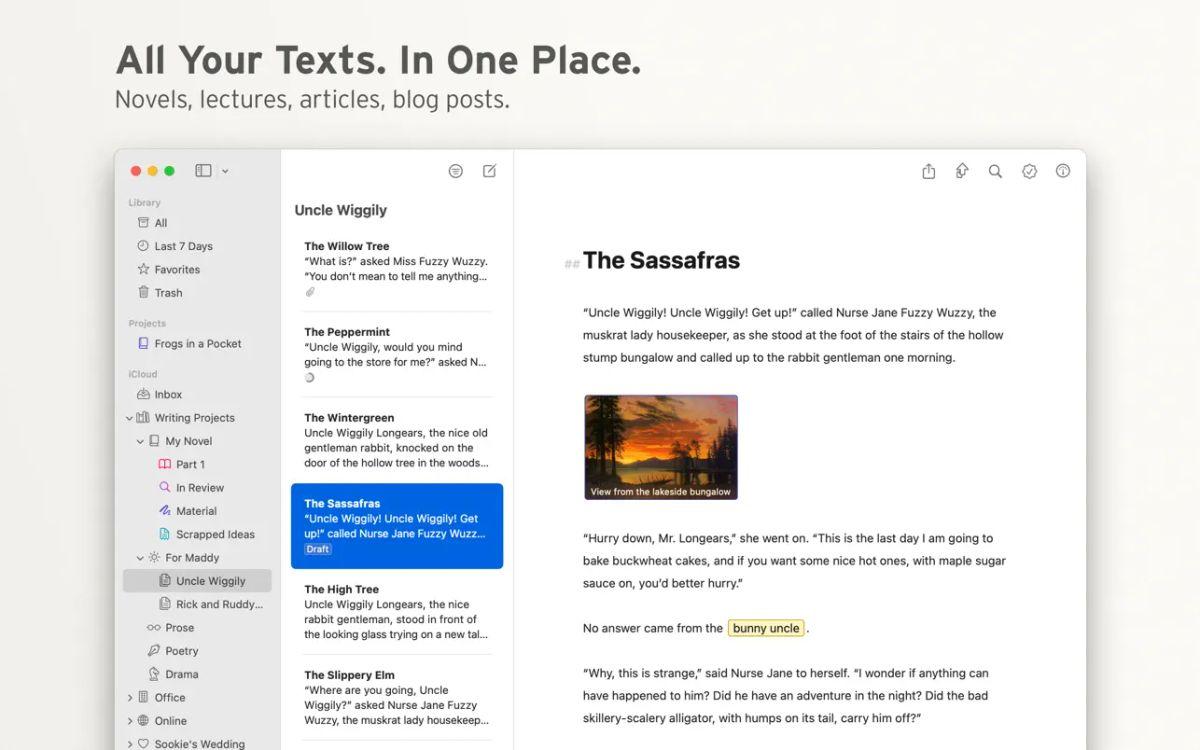The image size is (1200, 750).
Task: Toggle the sidebar view icon
Action: coord(203,171)
